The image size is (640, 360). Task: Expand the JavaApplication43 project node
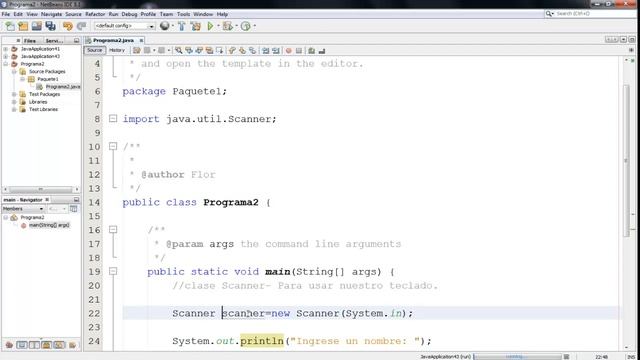(x=6, y=56)
